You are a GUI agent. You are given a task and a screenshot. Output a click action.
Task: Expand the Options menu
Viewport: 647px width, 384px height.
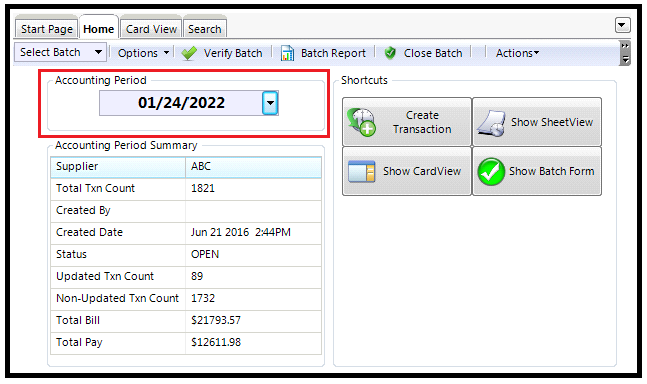coord(143,53)
